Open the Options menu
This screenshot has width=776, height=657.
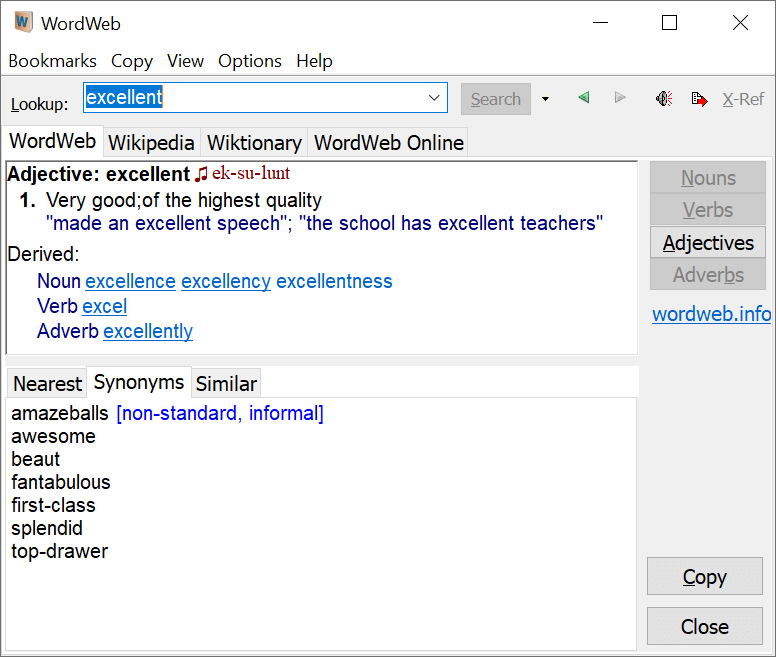click(250, 61)
